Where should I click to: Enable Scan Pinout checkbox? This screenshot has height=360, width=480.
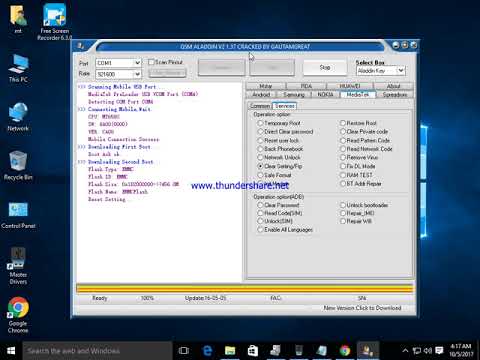pyautogui.click(x=151, y=62)
